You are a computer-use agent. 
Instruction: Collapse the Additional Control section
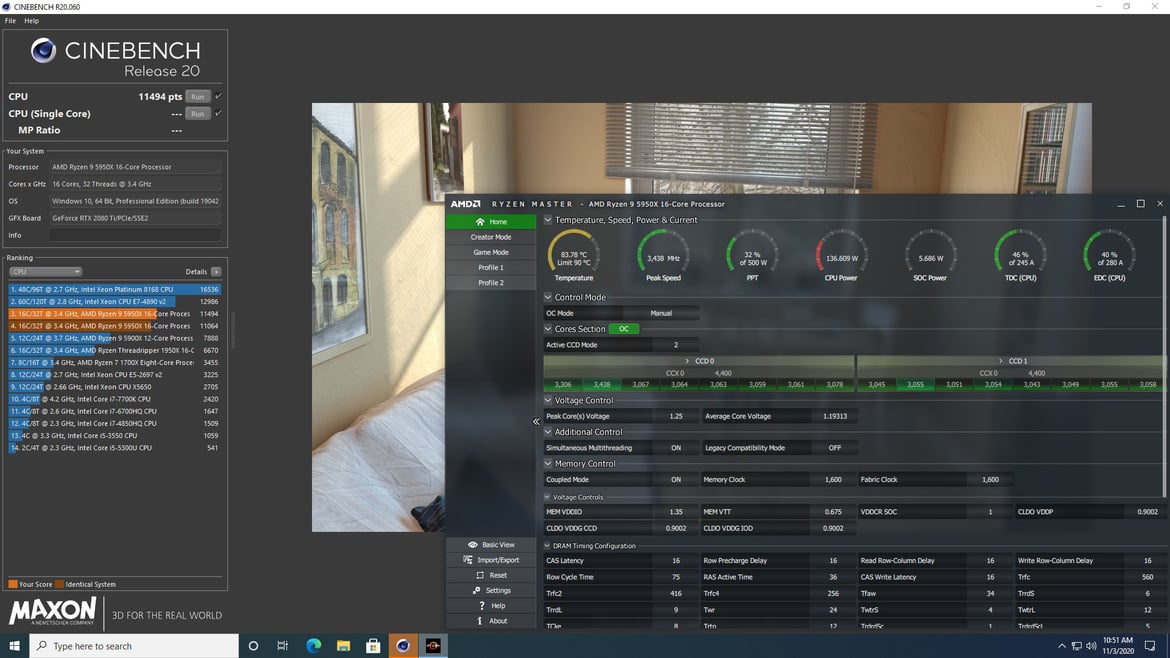pos(548,432)
